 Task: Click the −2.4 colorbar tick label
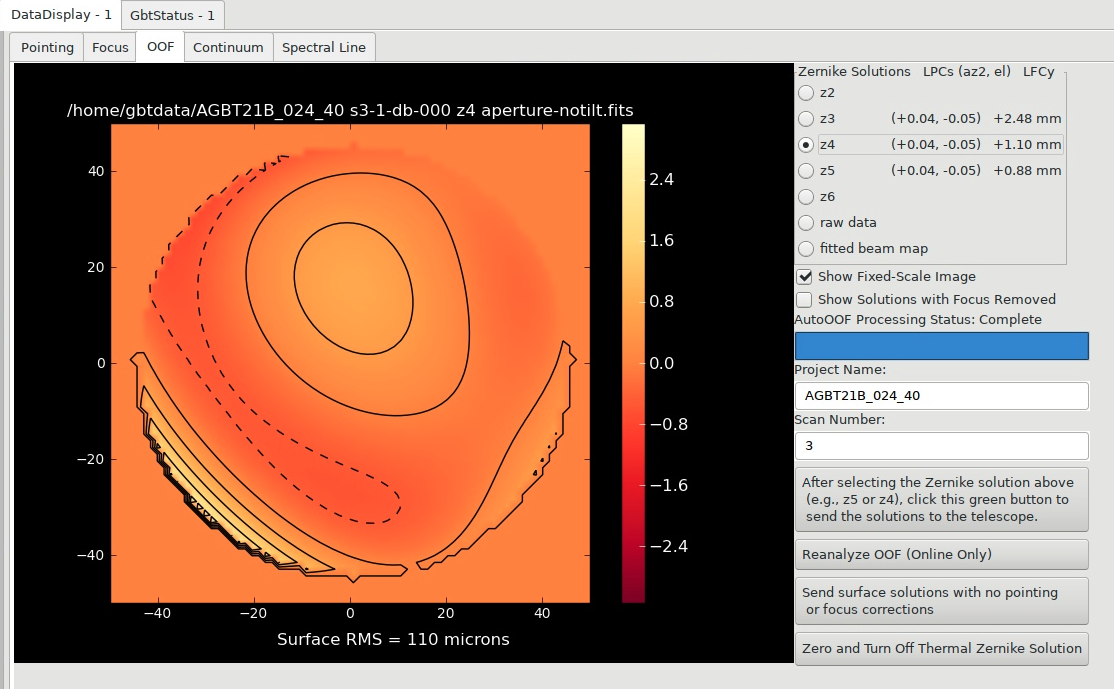[669, 546]
